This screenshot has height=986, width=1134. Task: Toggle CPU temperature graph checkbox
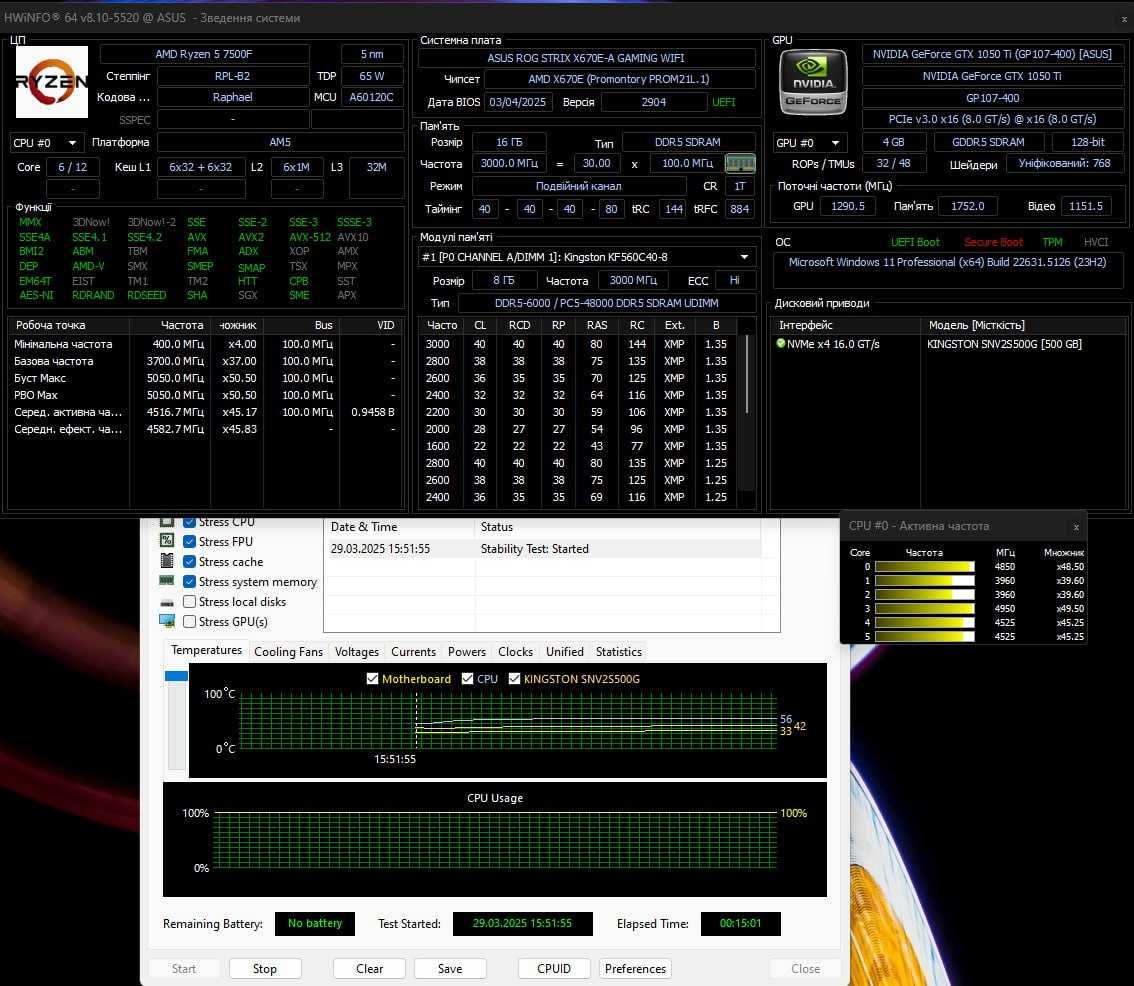click(x=467, y=679)
